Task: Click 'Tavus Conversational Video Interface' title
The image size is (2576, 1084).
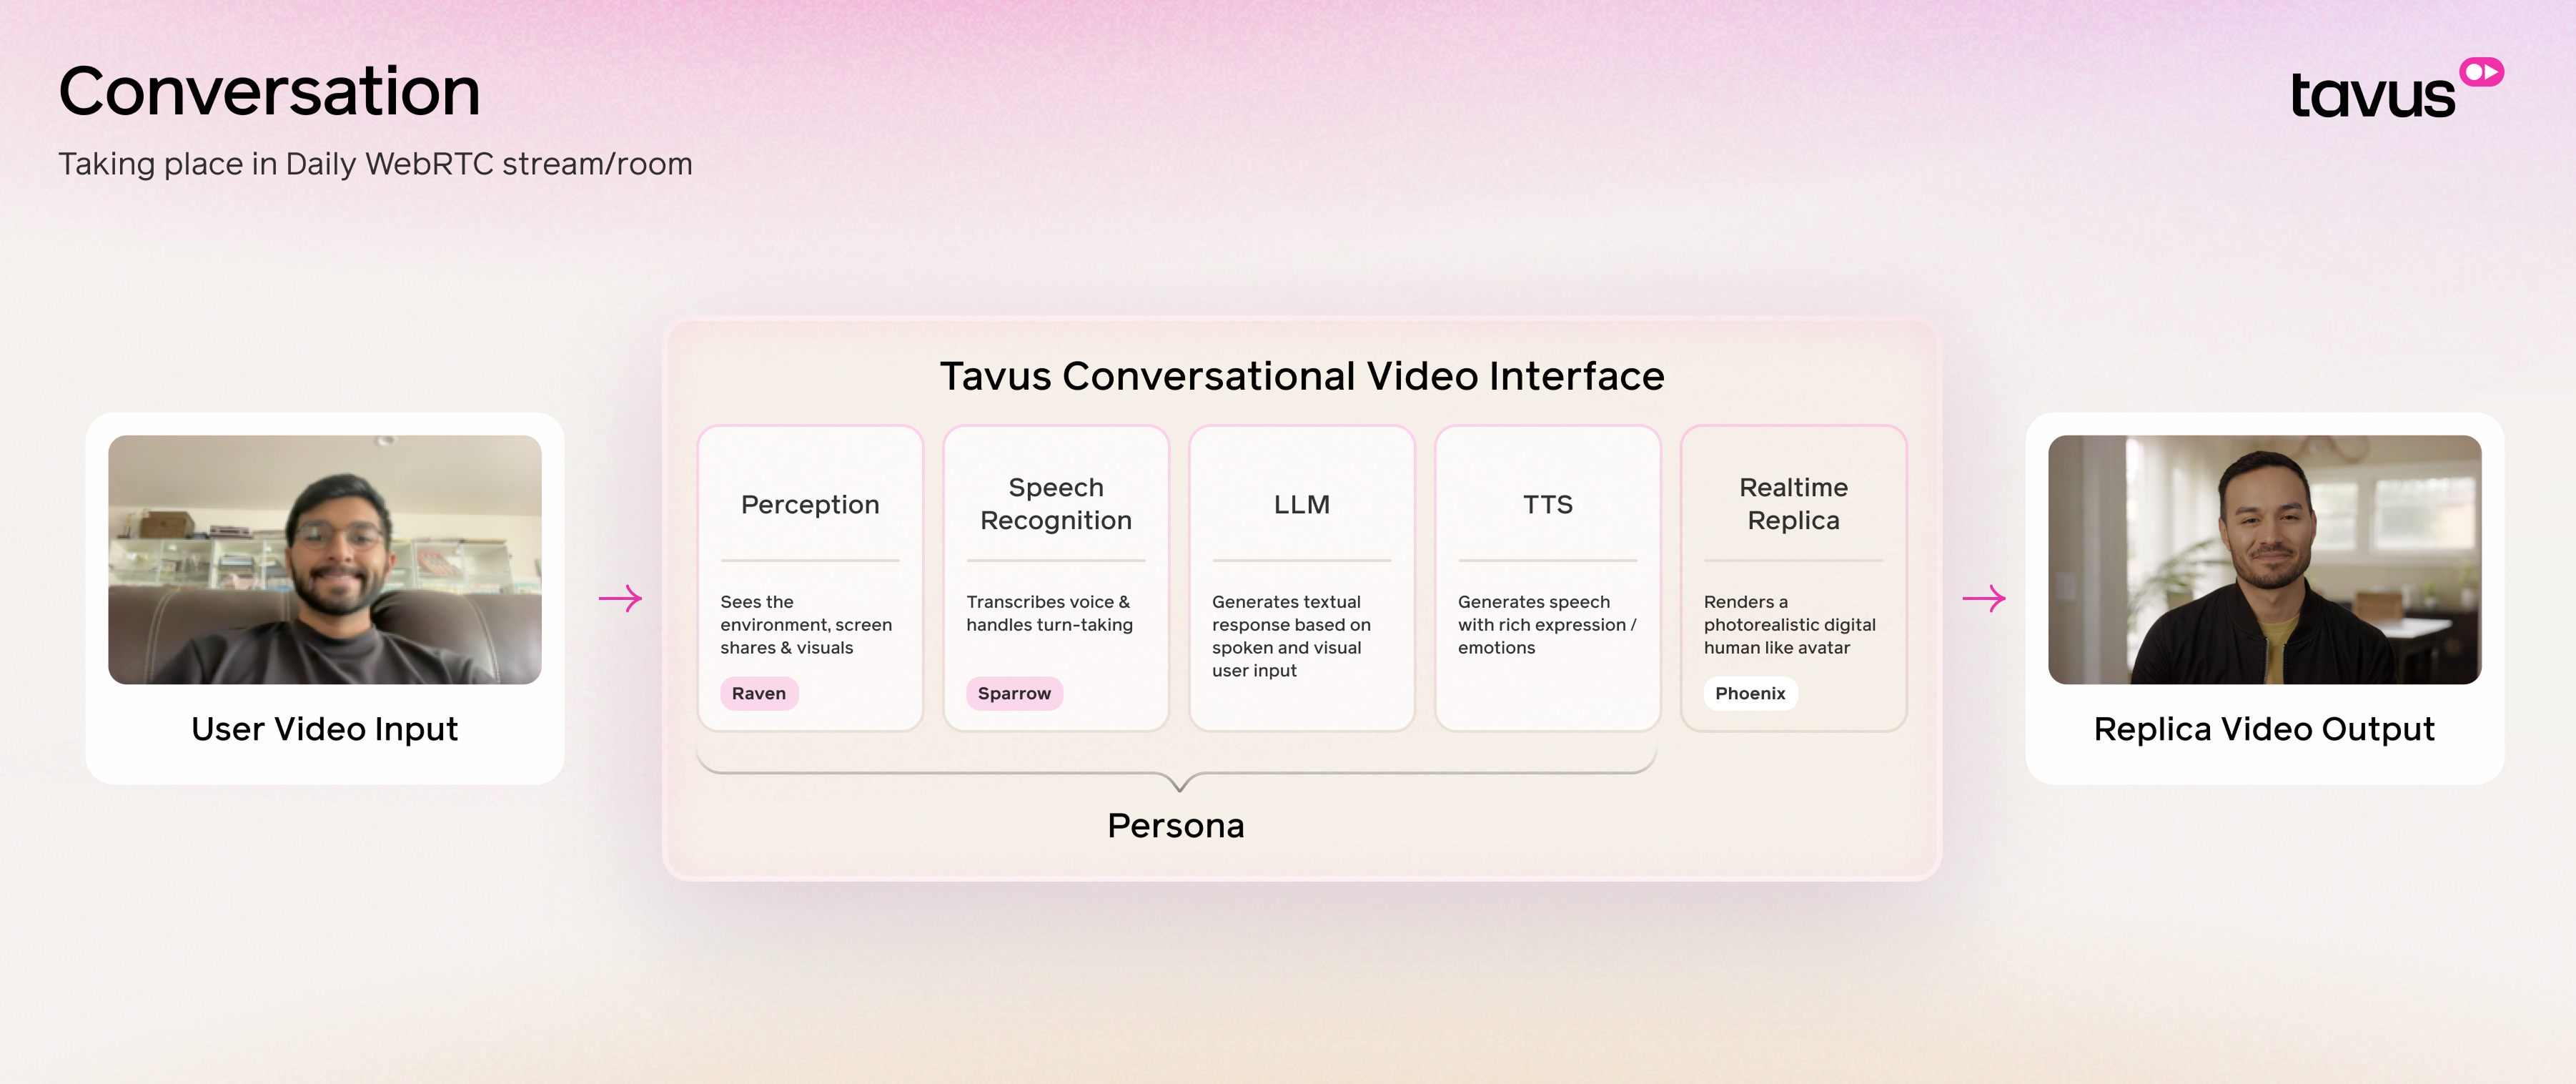Action: [1302, 376]
